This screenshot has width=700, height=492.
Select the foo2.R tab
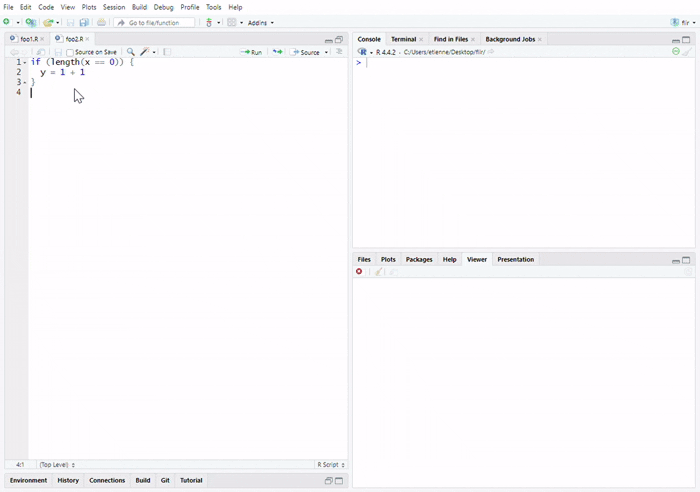point(71,39)
